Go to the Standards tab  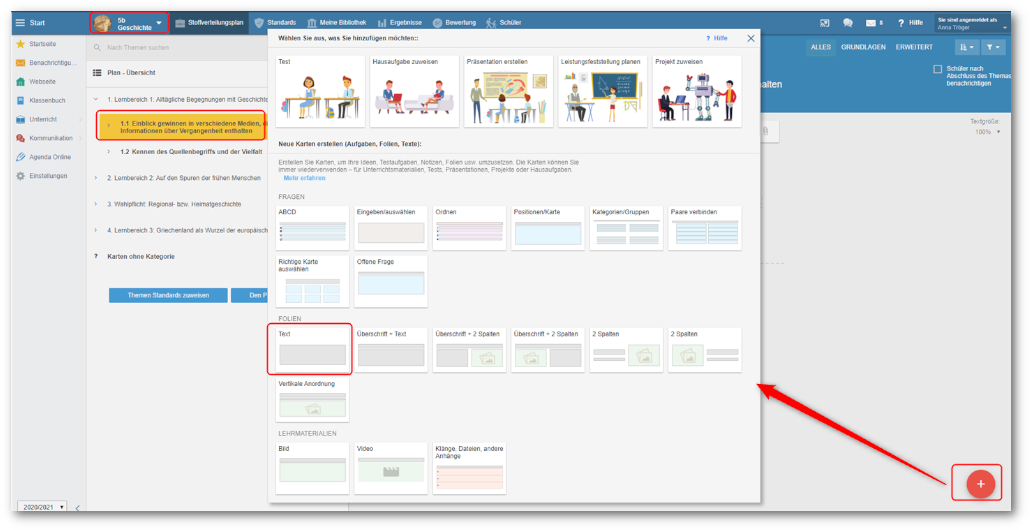(275, 23)
